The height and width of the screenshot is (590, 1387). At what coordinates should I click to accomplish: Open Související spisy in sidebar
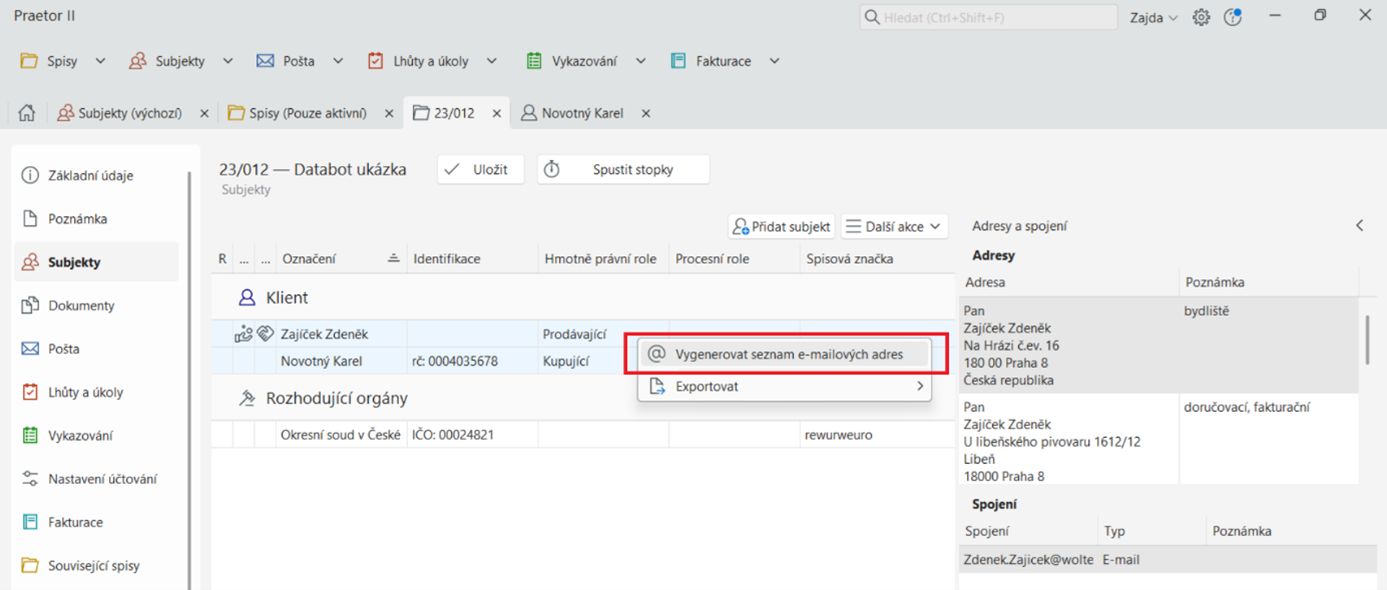pyautogui.click(x=93, y=566)
